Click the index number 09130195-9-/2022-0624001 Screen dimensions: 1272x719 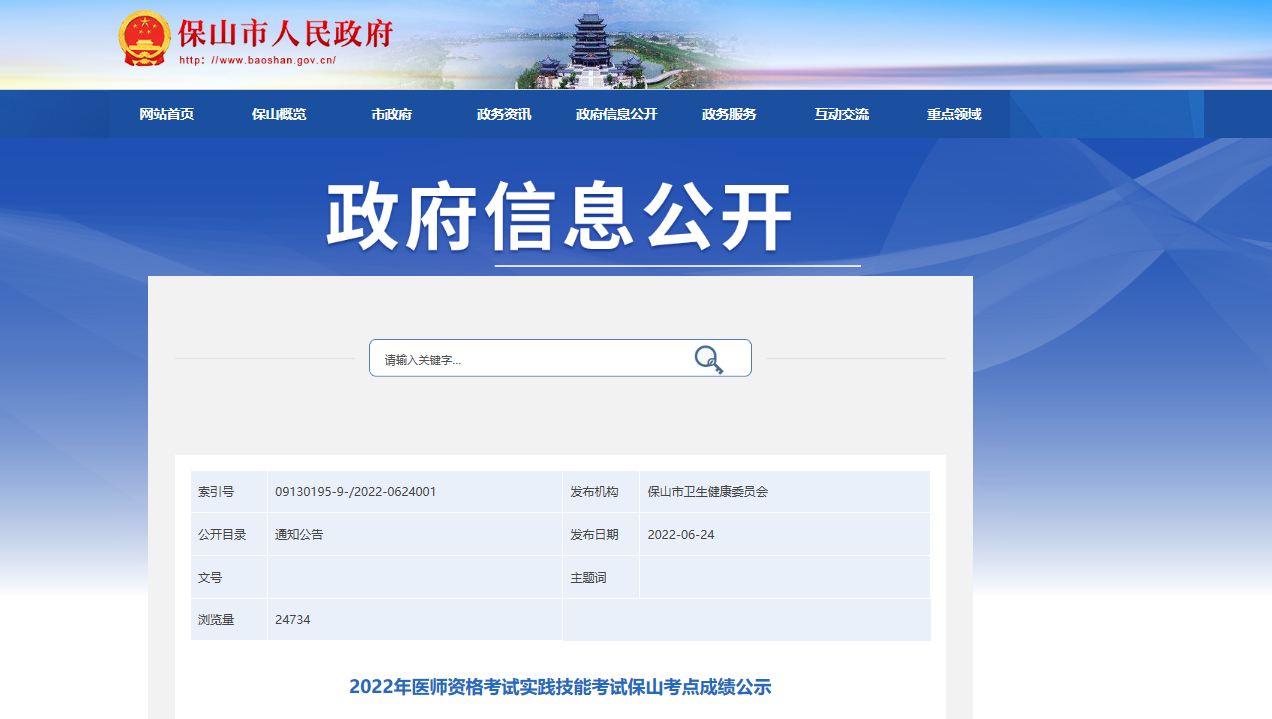pos(355,492)
